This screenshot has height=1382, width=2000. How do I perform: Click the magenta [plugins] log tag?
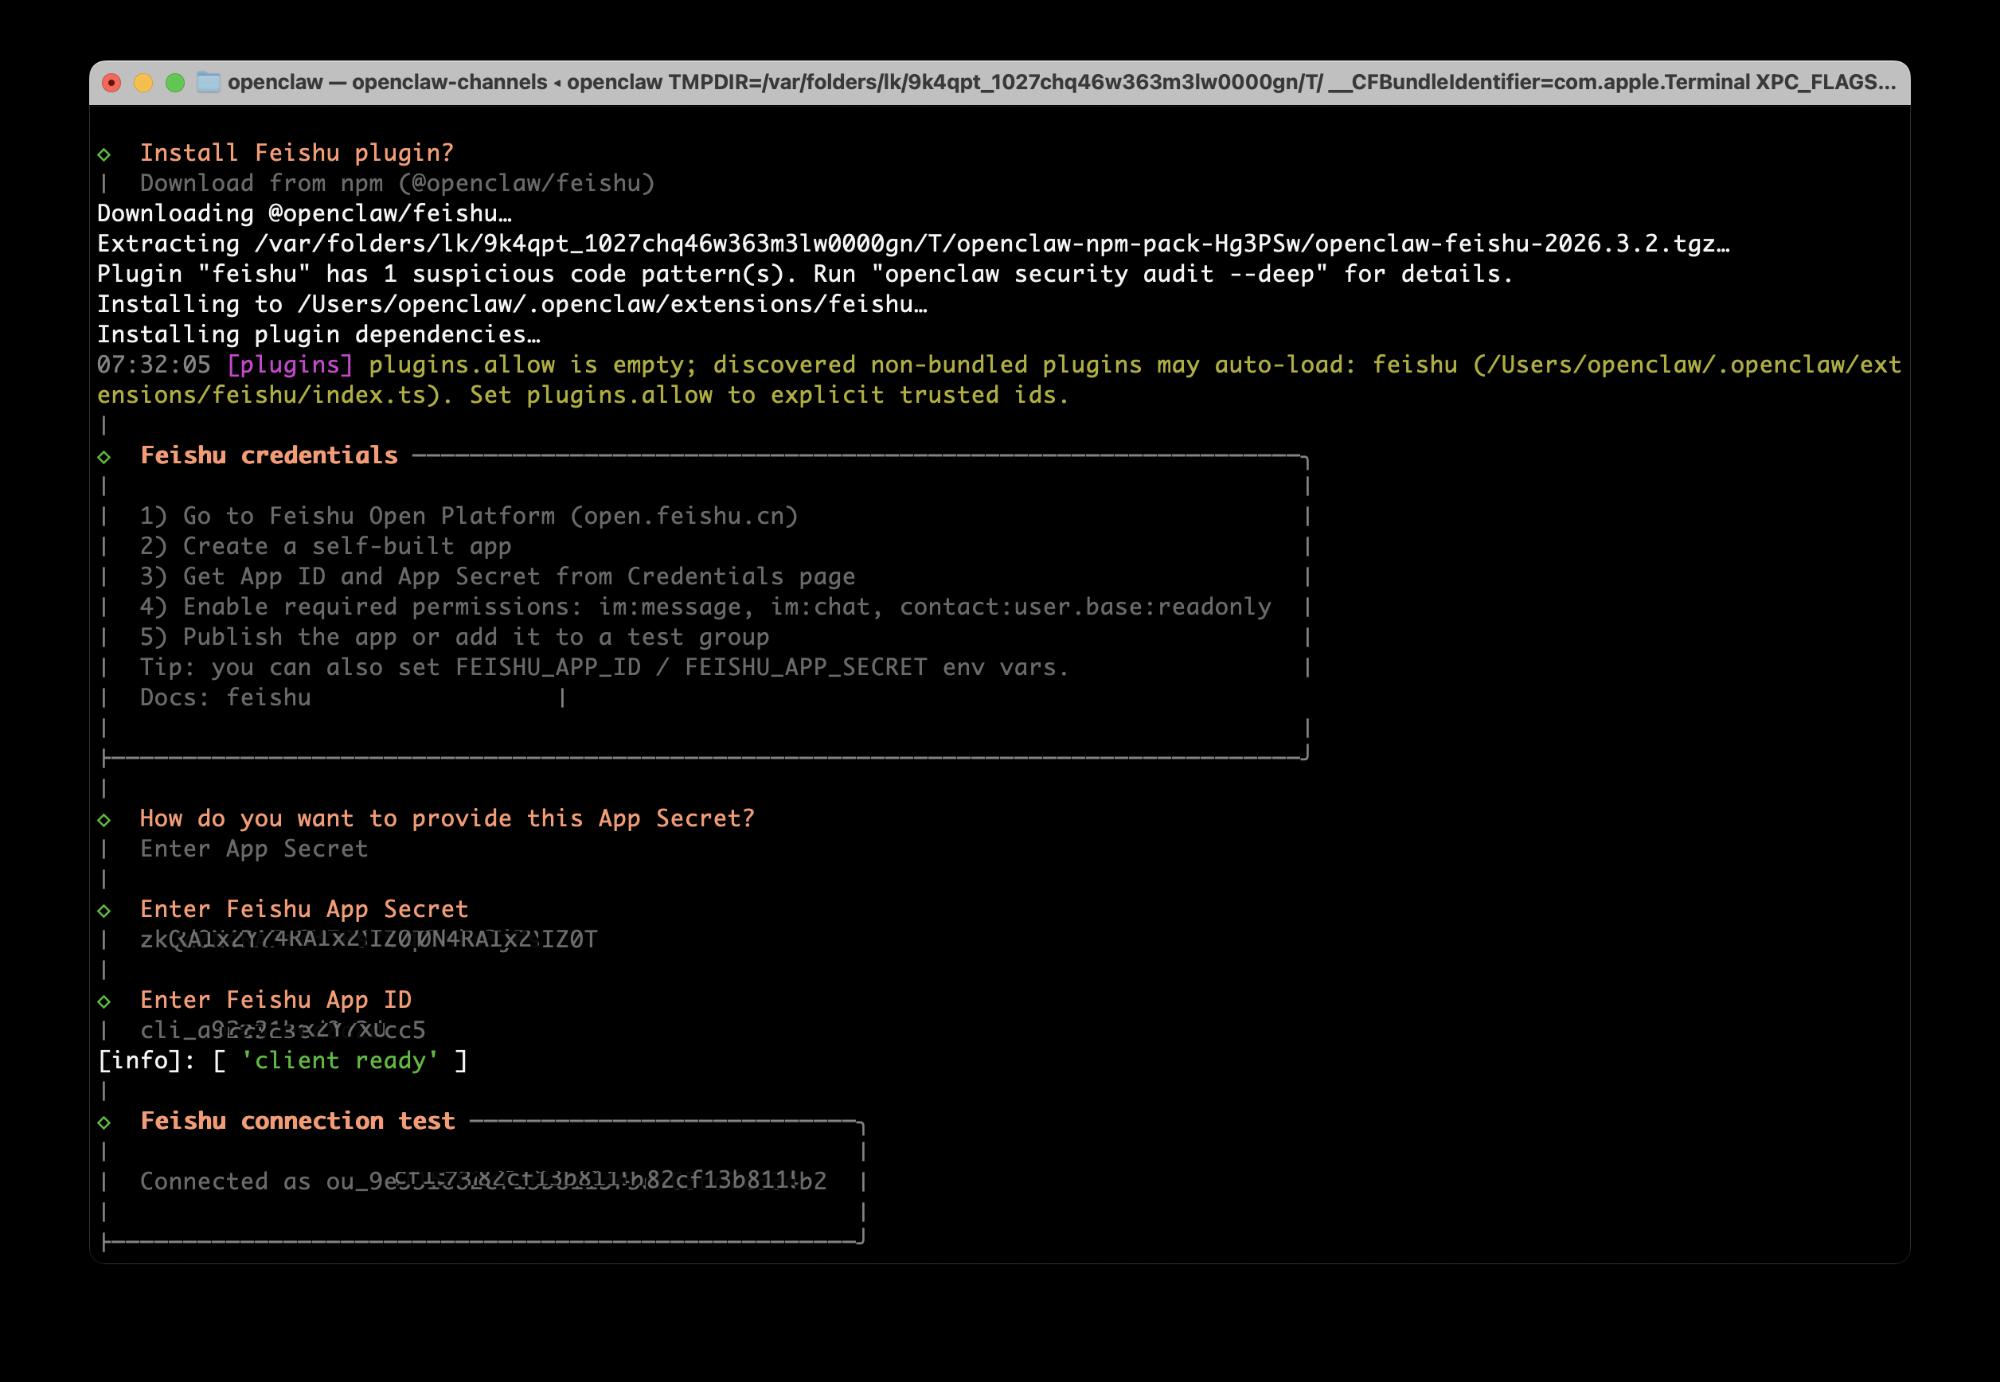coord(290,365)
